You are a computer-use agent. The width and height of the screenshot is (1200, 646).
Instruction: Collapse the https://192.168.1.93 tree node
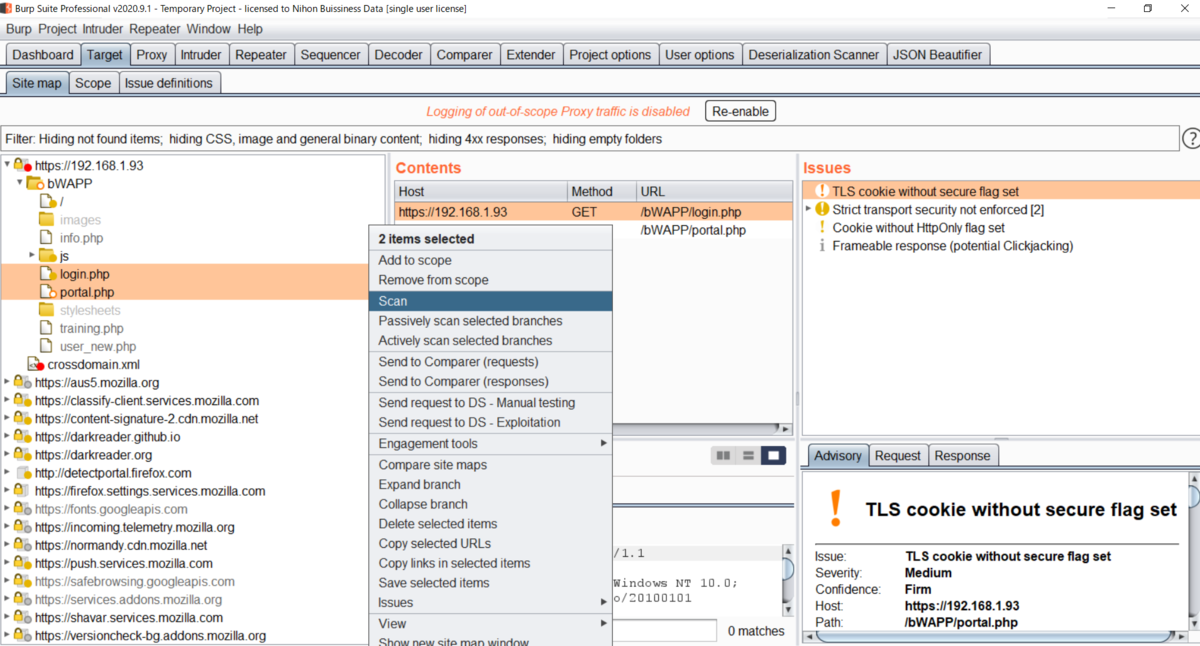click(x=7, y=165)
